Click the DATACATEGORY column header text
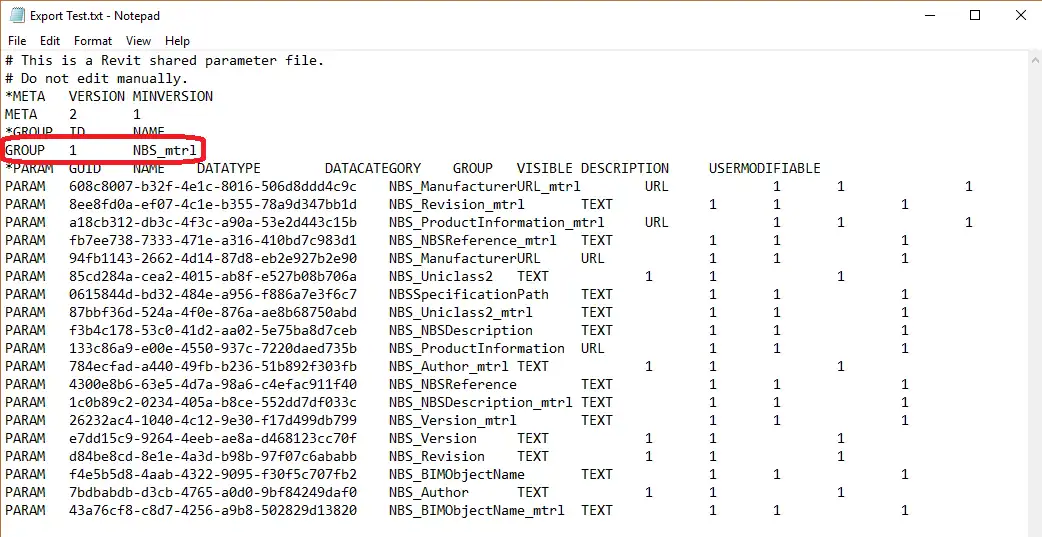This screenshot has width=1042, height=537. (372, 168)
